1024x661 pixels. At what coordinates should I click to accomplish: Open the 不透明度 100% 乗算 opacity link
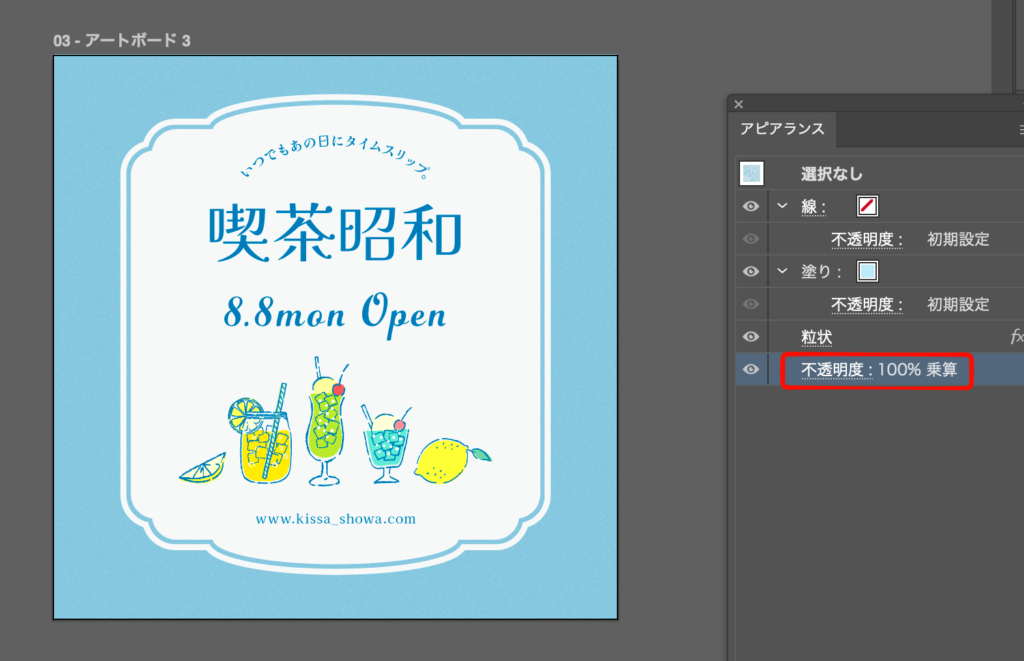click(836, 370)
